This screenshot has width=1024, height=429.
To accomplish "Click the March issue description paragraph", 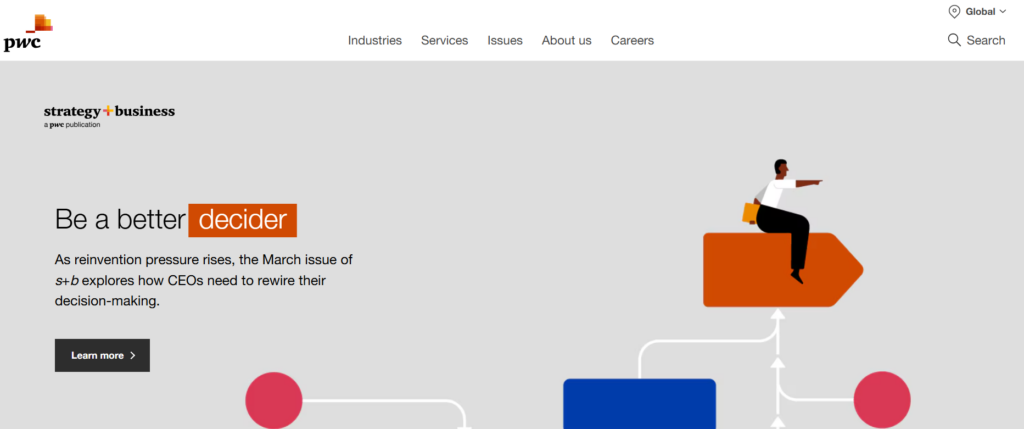I will 204,280.
